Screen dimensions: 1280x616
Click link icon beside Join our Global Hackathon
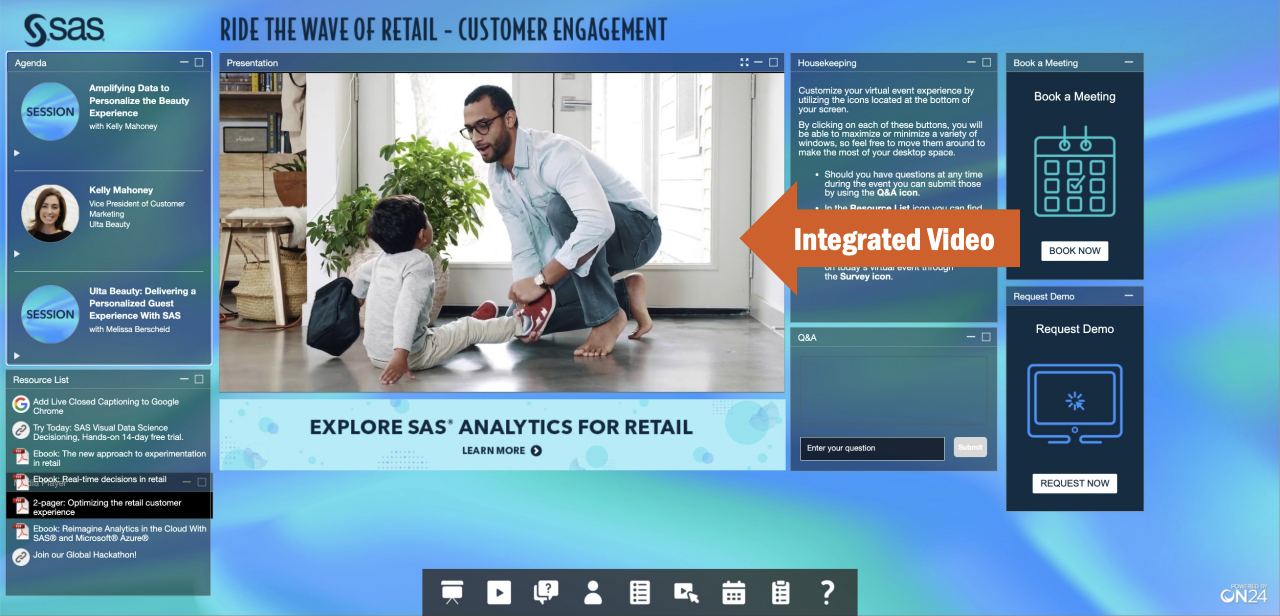coord(21,557)
